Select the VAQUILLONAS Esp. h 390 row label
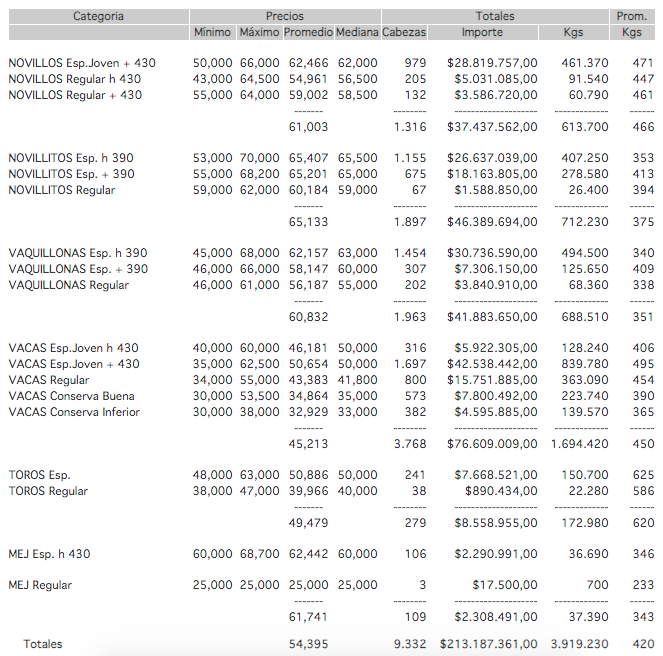Screen dimensions: 663x656 (x=77, y=253)
